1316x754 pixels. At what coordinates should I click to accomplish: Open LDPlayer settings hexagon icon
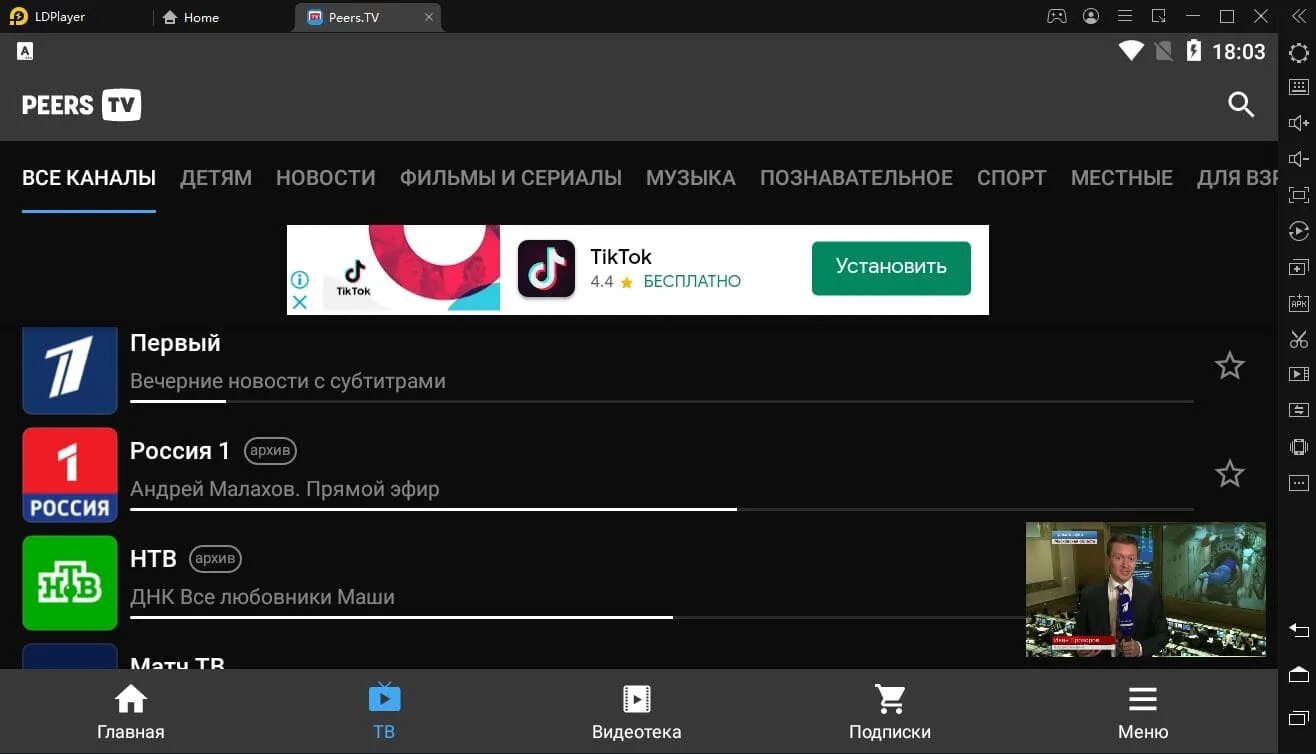tap(1298, 52)
